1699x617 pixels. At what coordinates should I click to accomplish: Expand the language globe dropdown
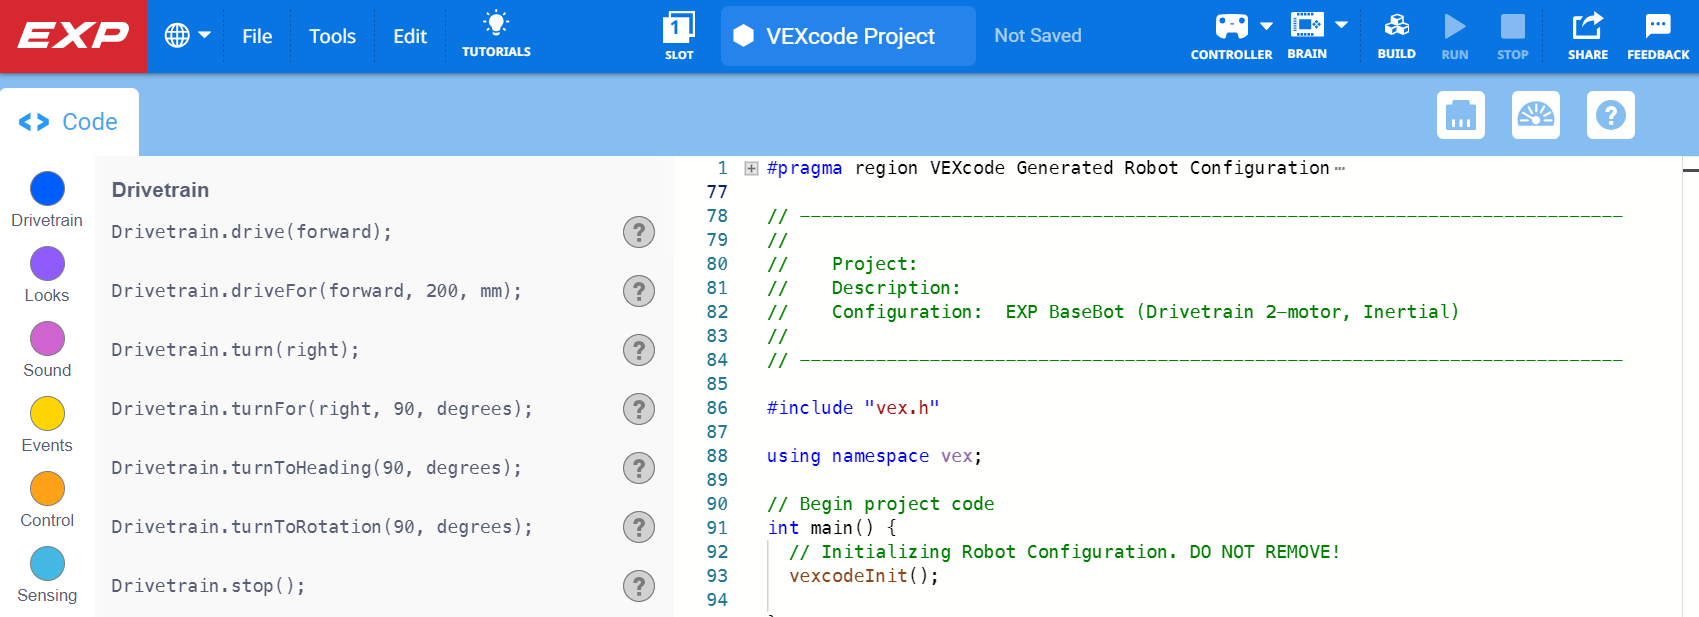[x=187, y=36]
